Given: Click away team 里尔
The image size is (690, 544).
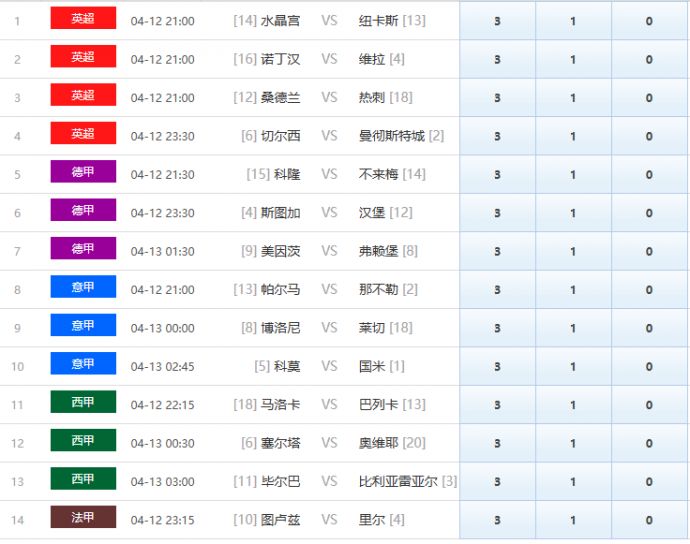Looking at the screenshot, I should [x=372, y=520].
